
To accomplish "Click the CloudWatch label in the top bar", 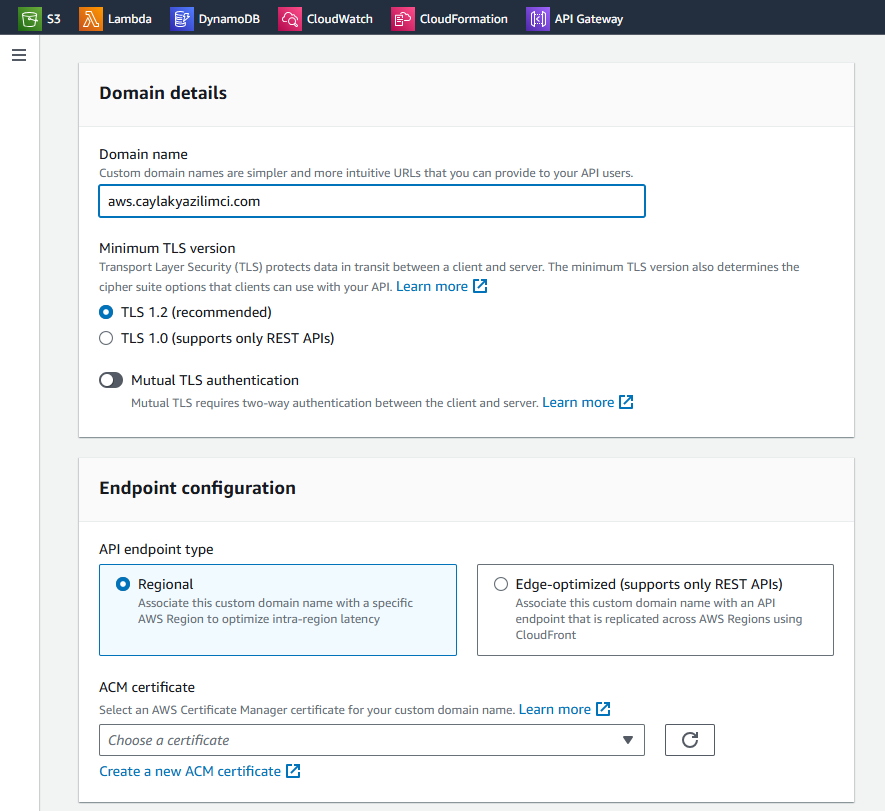I will 340,19.
